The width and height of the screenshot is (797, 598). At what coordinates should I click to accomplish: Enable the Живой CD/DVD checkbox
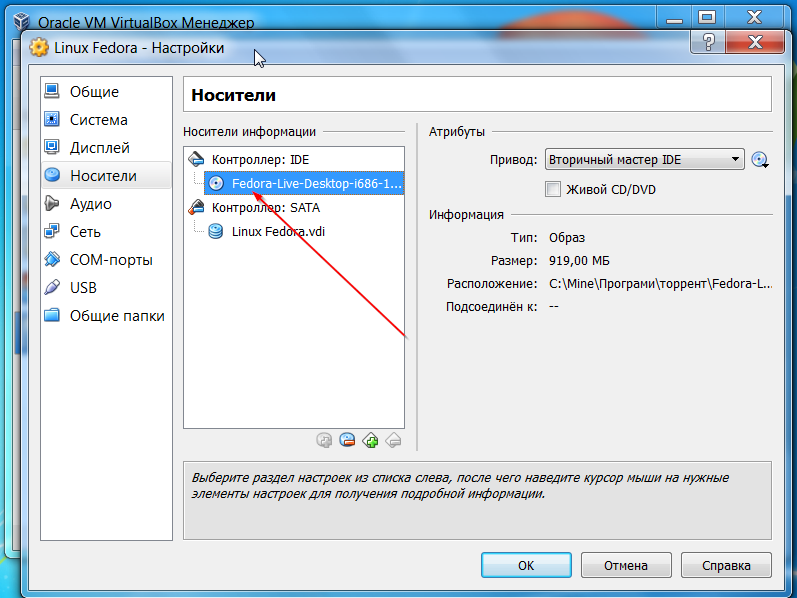point(553,189)
